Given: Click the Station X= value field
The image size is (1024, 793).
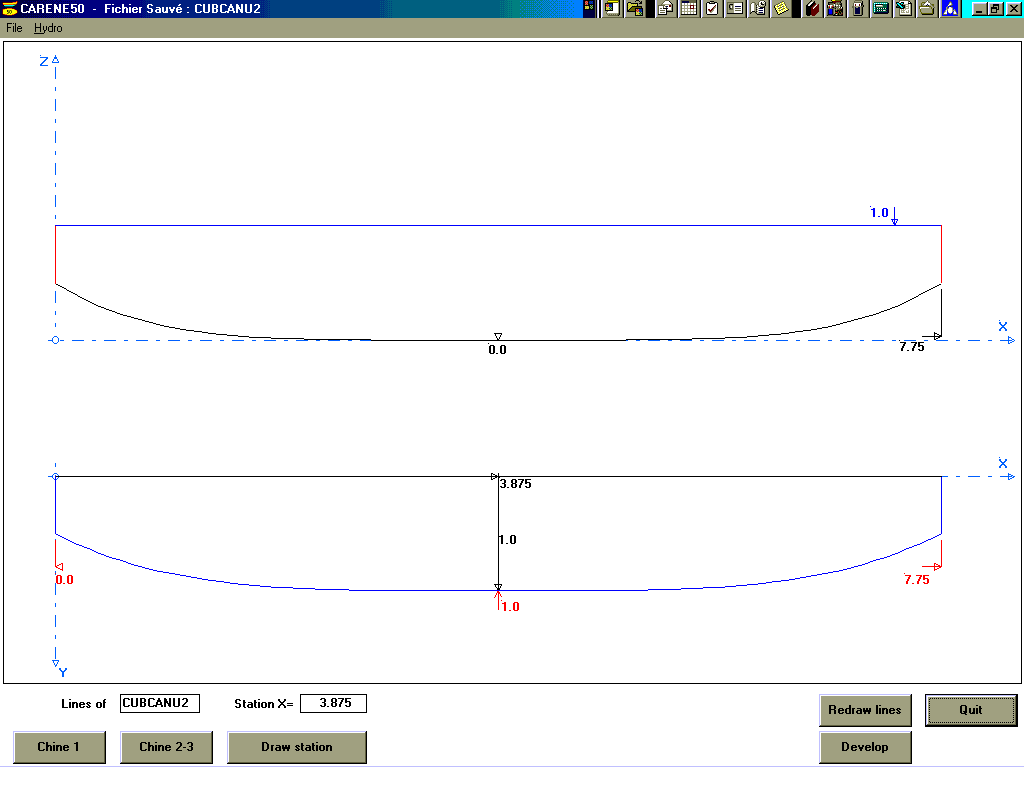Looking at the screenshot, I should (333, 704).
